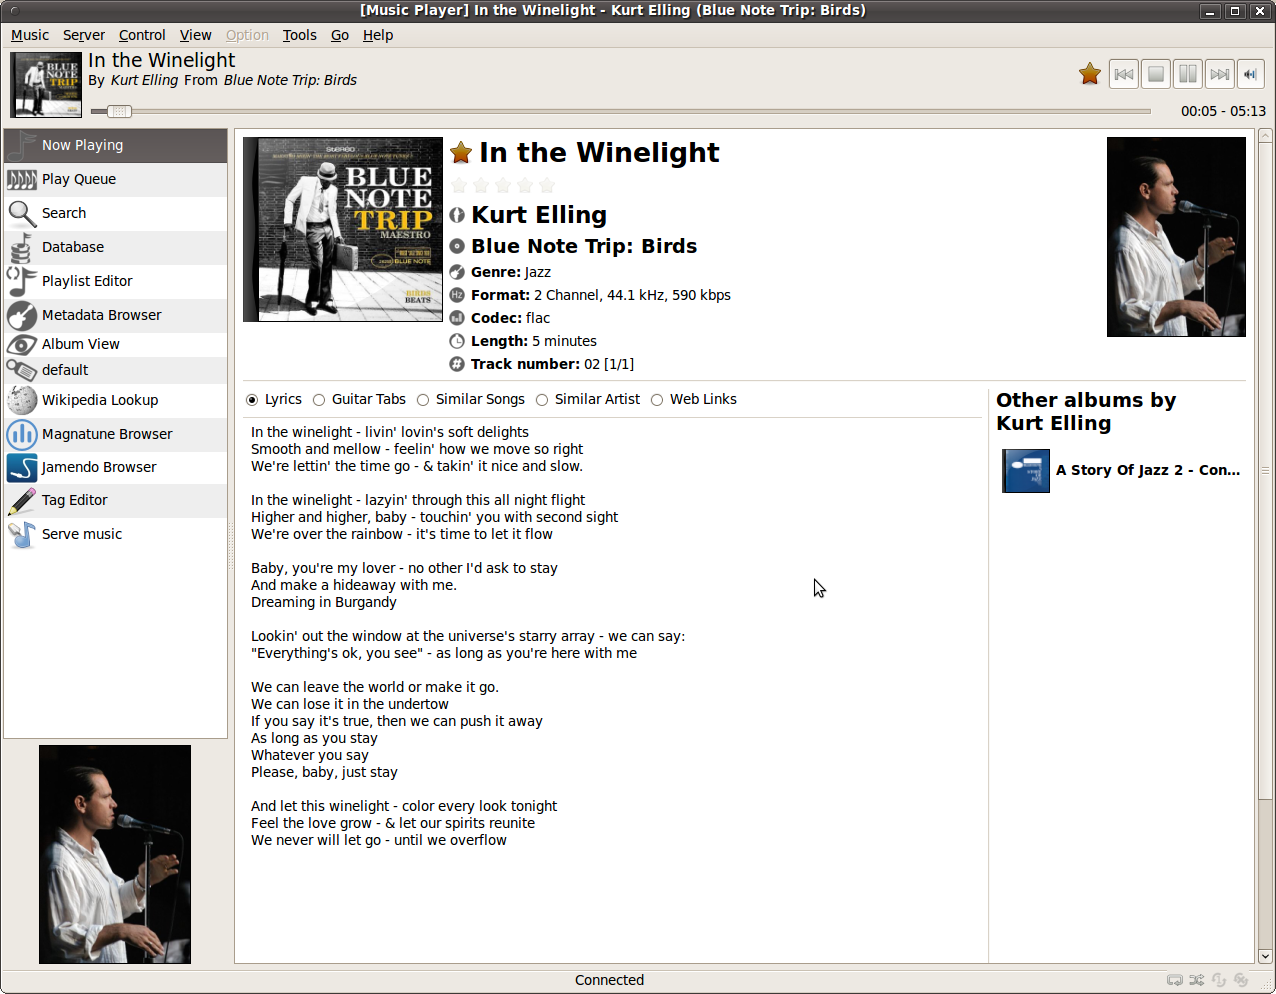
Task: Click the Kurt Elling artist heading
Action: pos(539,215)
